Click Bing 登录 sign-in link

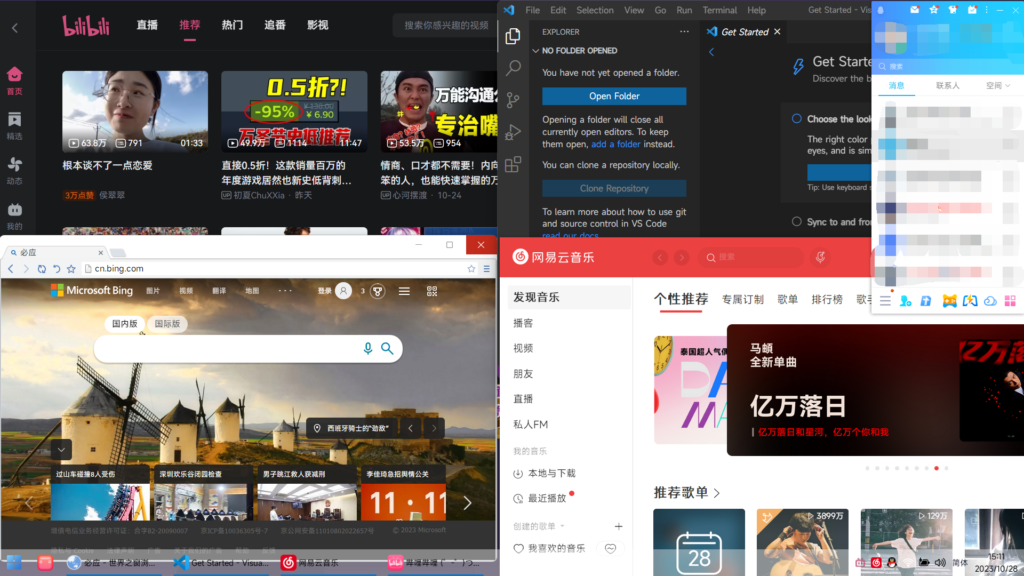coord(325,291)
